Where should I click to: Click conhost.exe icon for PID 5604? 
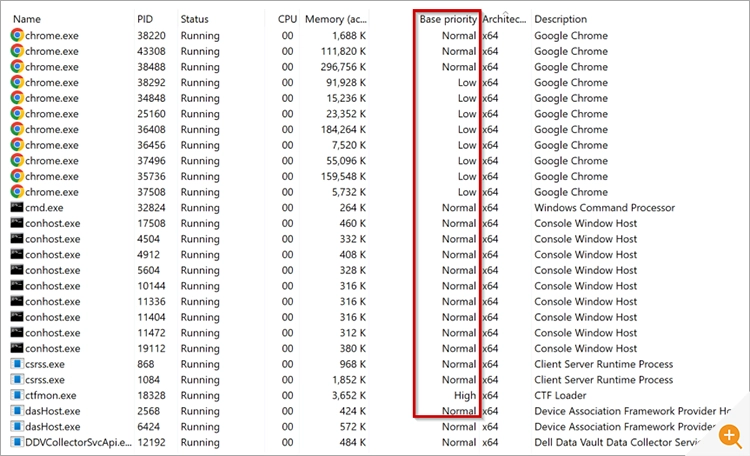17,270
